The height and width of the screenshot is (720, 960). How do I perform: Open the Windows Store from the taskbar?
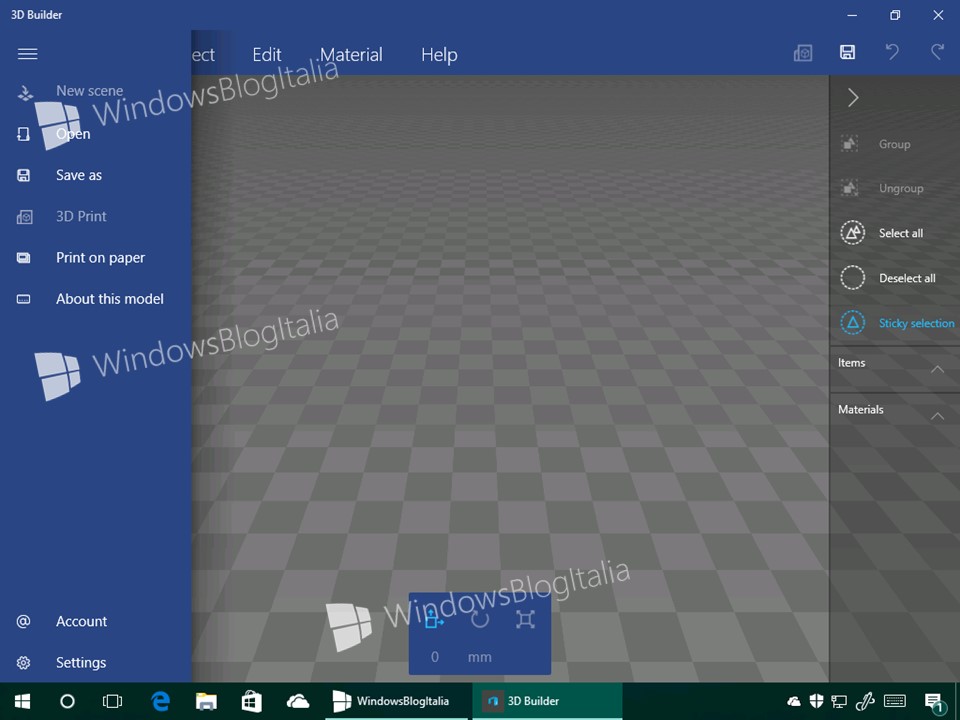(252, 702)
